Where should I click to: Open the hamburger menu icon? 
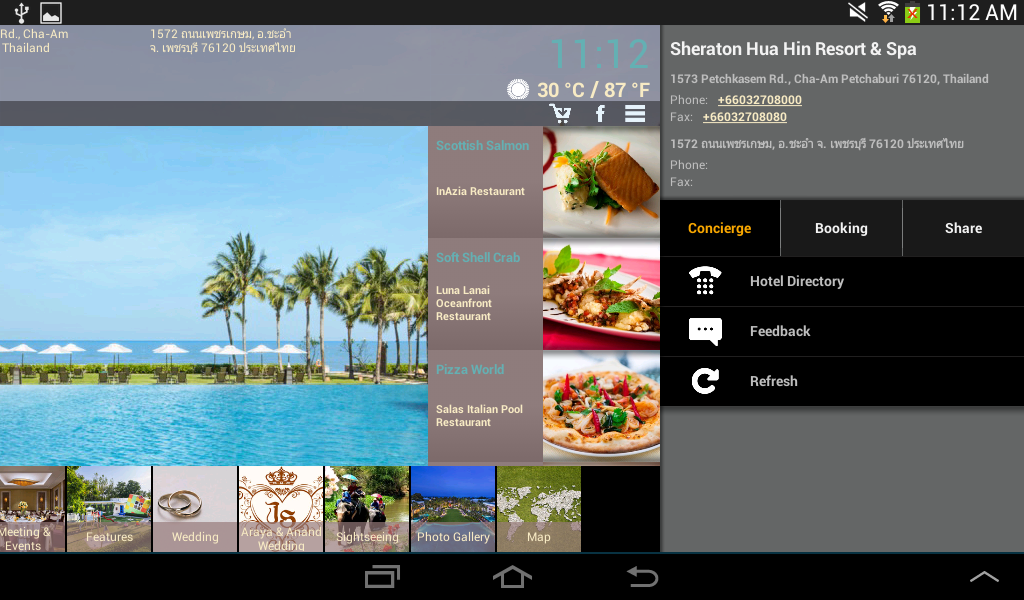pyautogui.click(x=635, y=114)
